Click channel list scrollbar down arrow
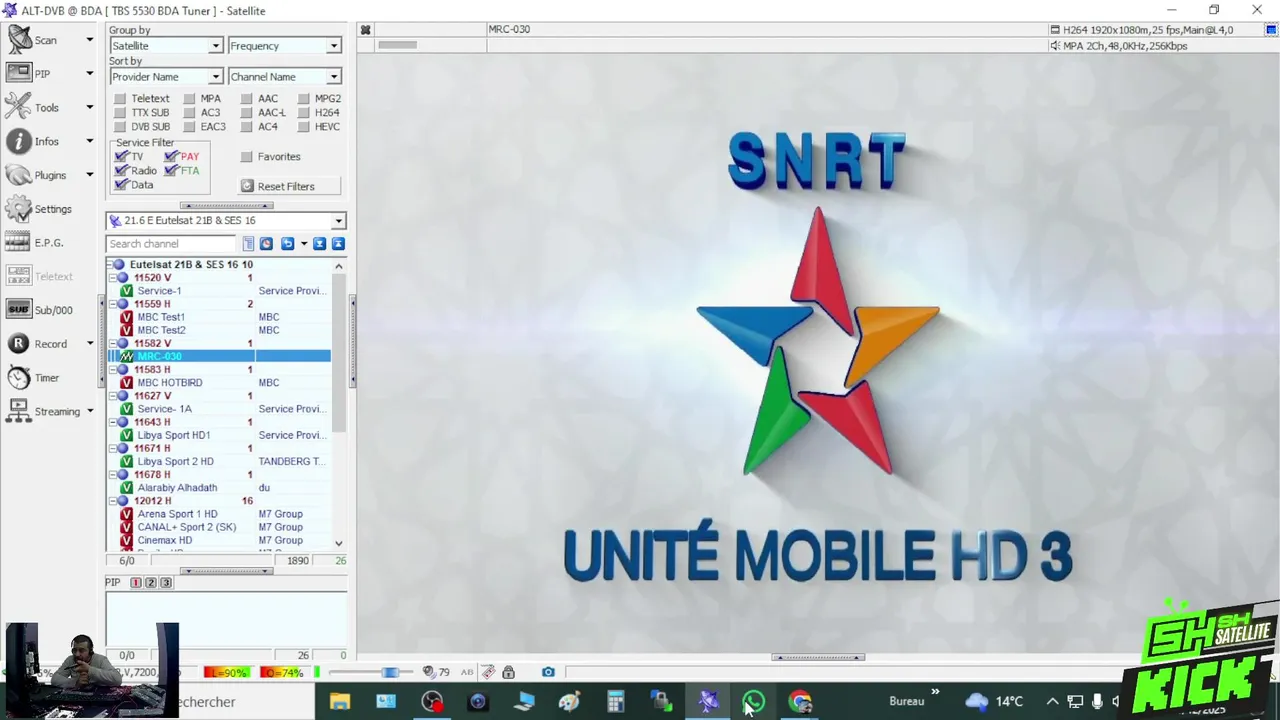The width and height of the screenshot is (1280, 720). (x=339, y=543)
